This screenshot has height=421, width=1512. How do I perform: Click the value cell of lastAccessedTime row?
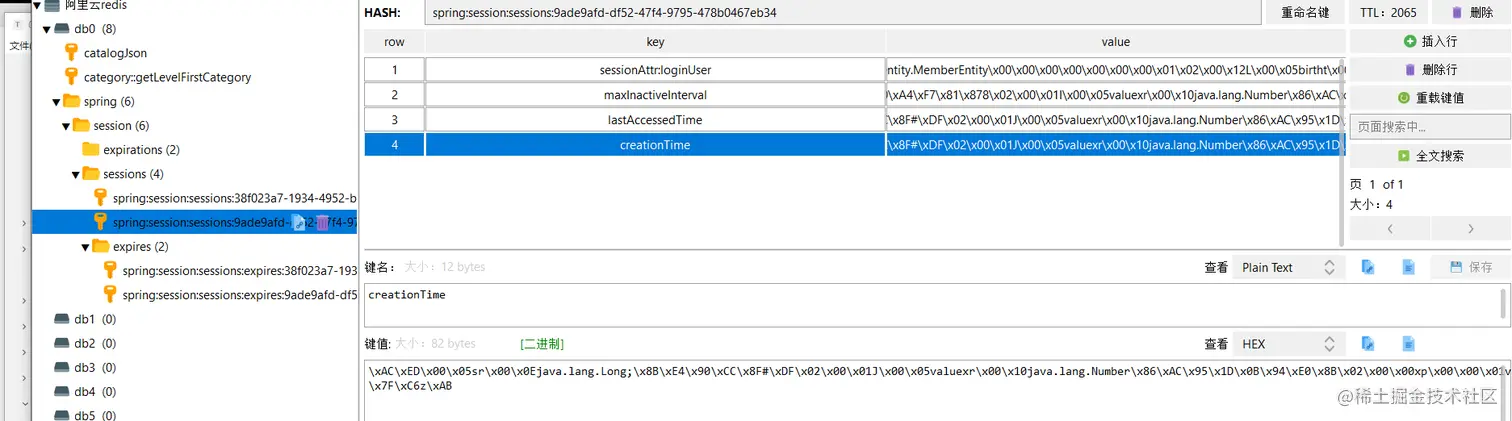(1115, 120)
